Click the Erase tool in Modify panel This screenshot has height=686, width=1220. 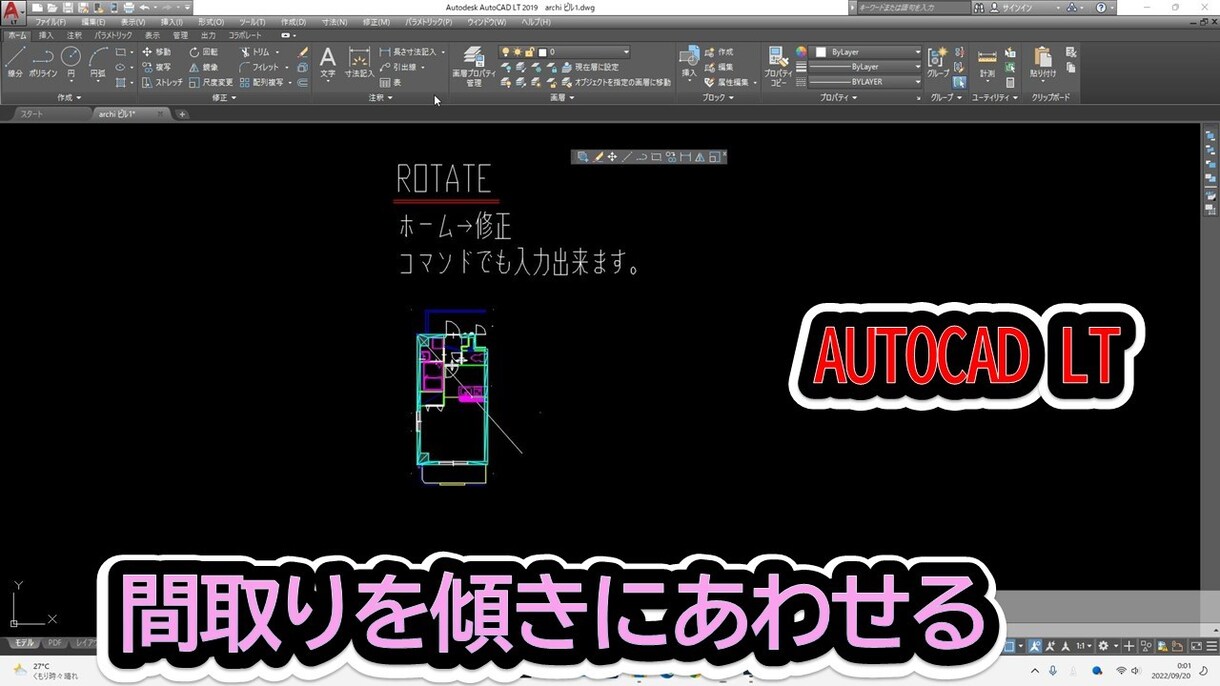[x=303, y=52]
